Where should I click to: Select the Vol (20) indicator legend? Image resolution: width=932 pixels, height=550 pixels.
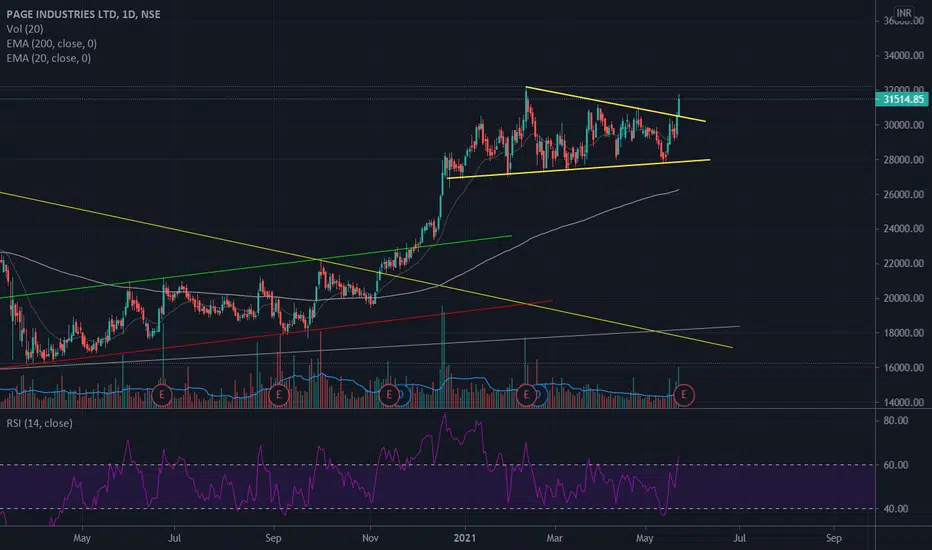click(x=25, y=29)
